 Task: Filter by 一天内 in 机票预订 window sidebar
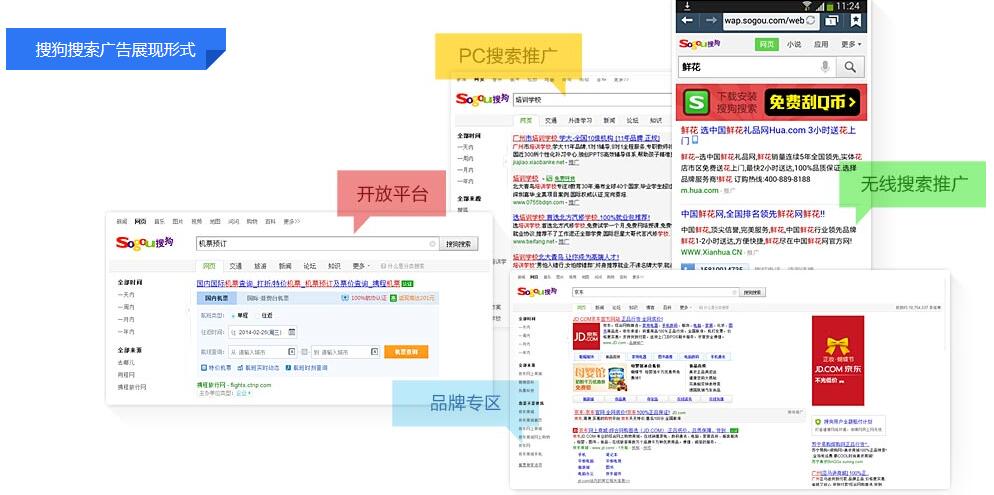[126, 295]
